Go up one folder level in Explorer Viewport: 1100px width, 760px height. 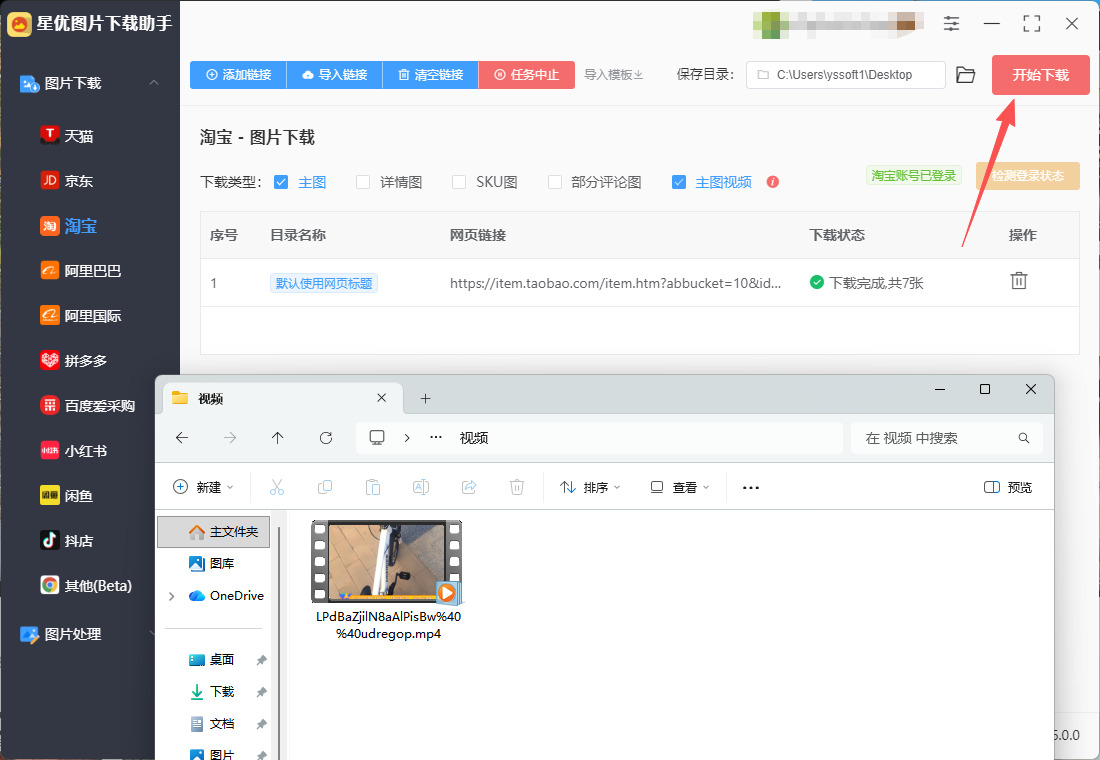coord(278,438)
